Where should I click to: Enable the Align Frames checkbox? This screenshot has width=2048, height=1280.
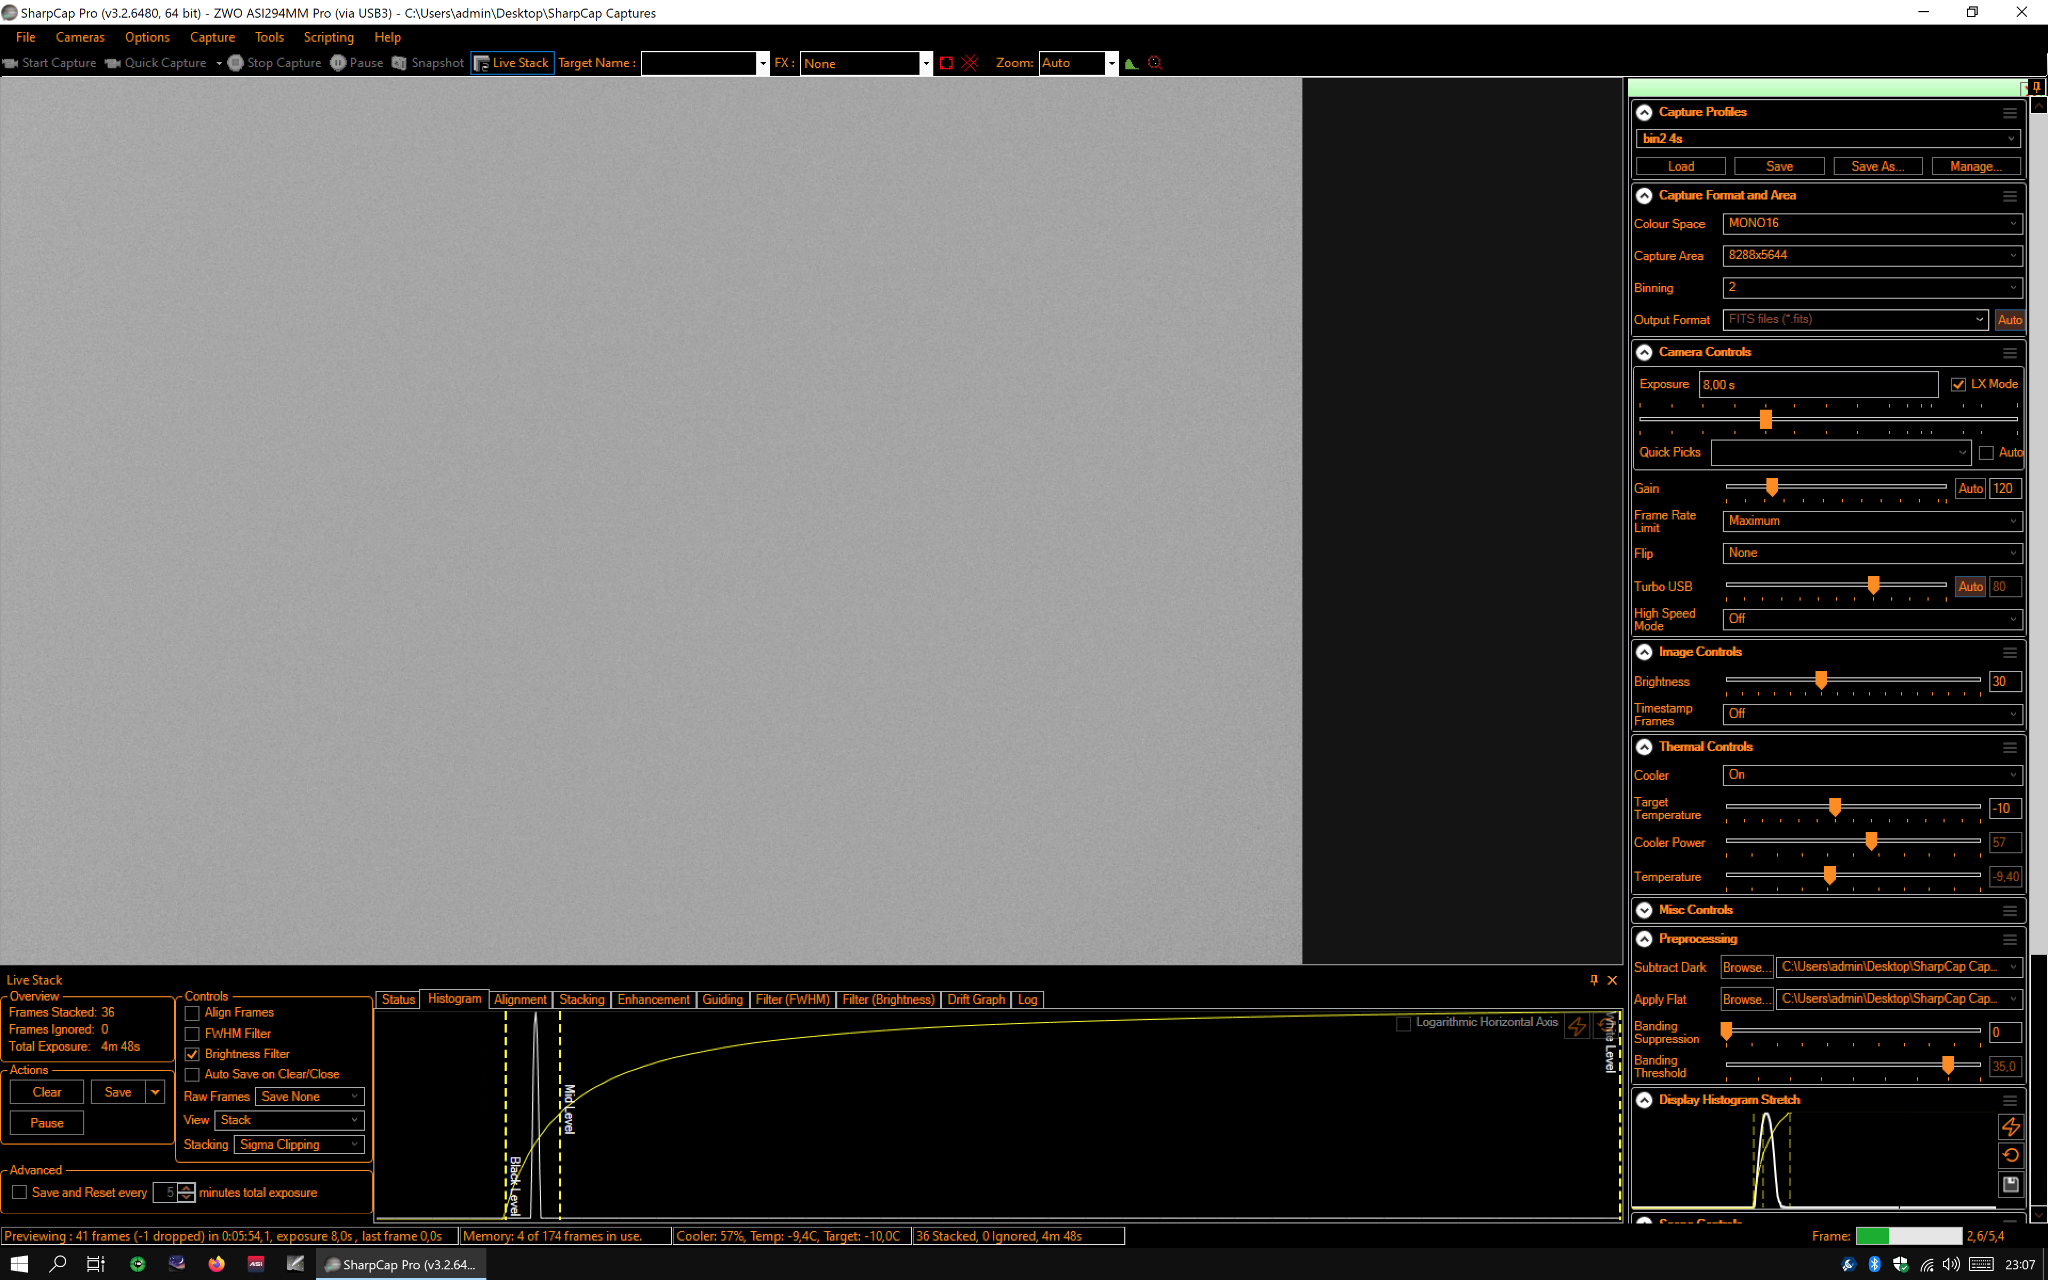(192, 1013)
